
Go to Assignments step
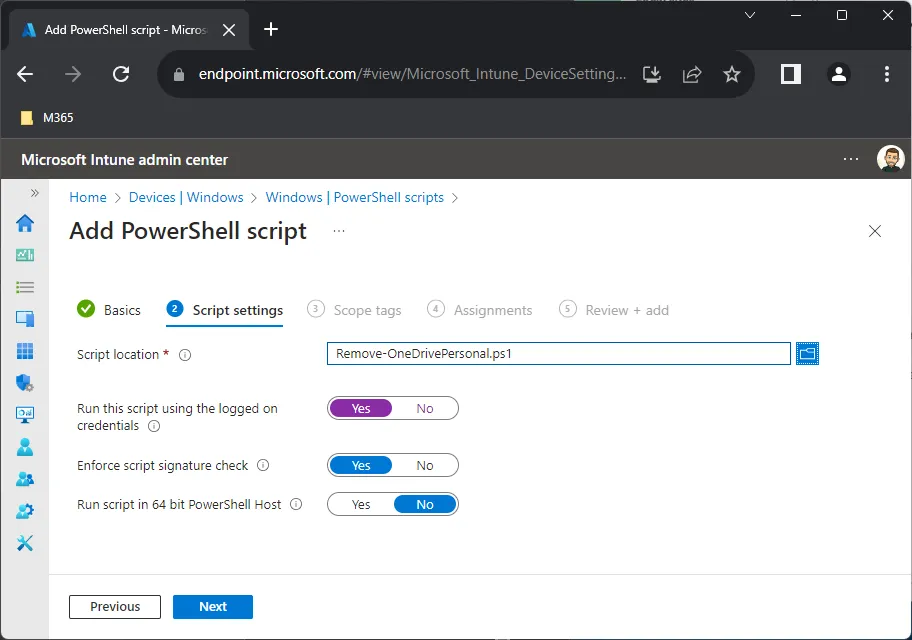479,310
